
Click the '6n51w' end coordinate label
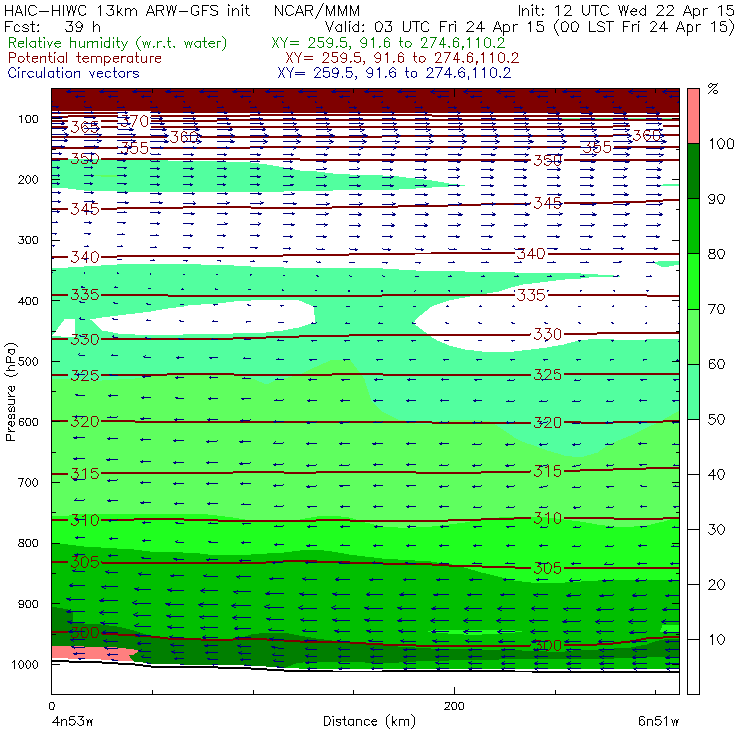coord(658,722)
